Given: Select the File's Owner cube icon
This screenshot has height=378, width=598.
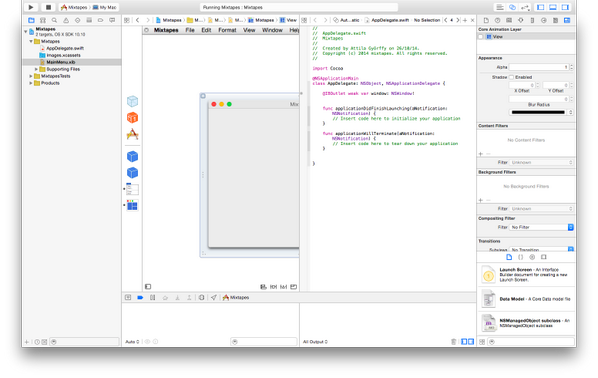Looking at the screenshot, I should tap(132, 101).
